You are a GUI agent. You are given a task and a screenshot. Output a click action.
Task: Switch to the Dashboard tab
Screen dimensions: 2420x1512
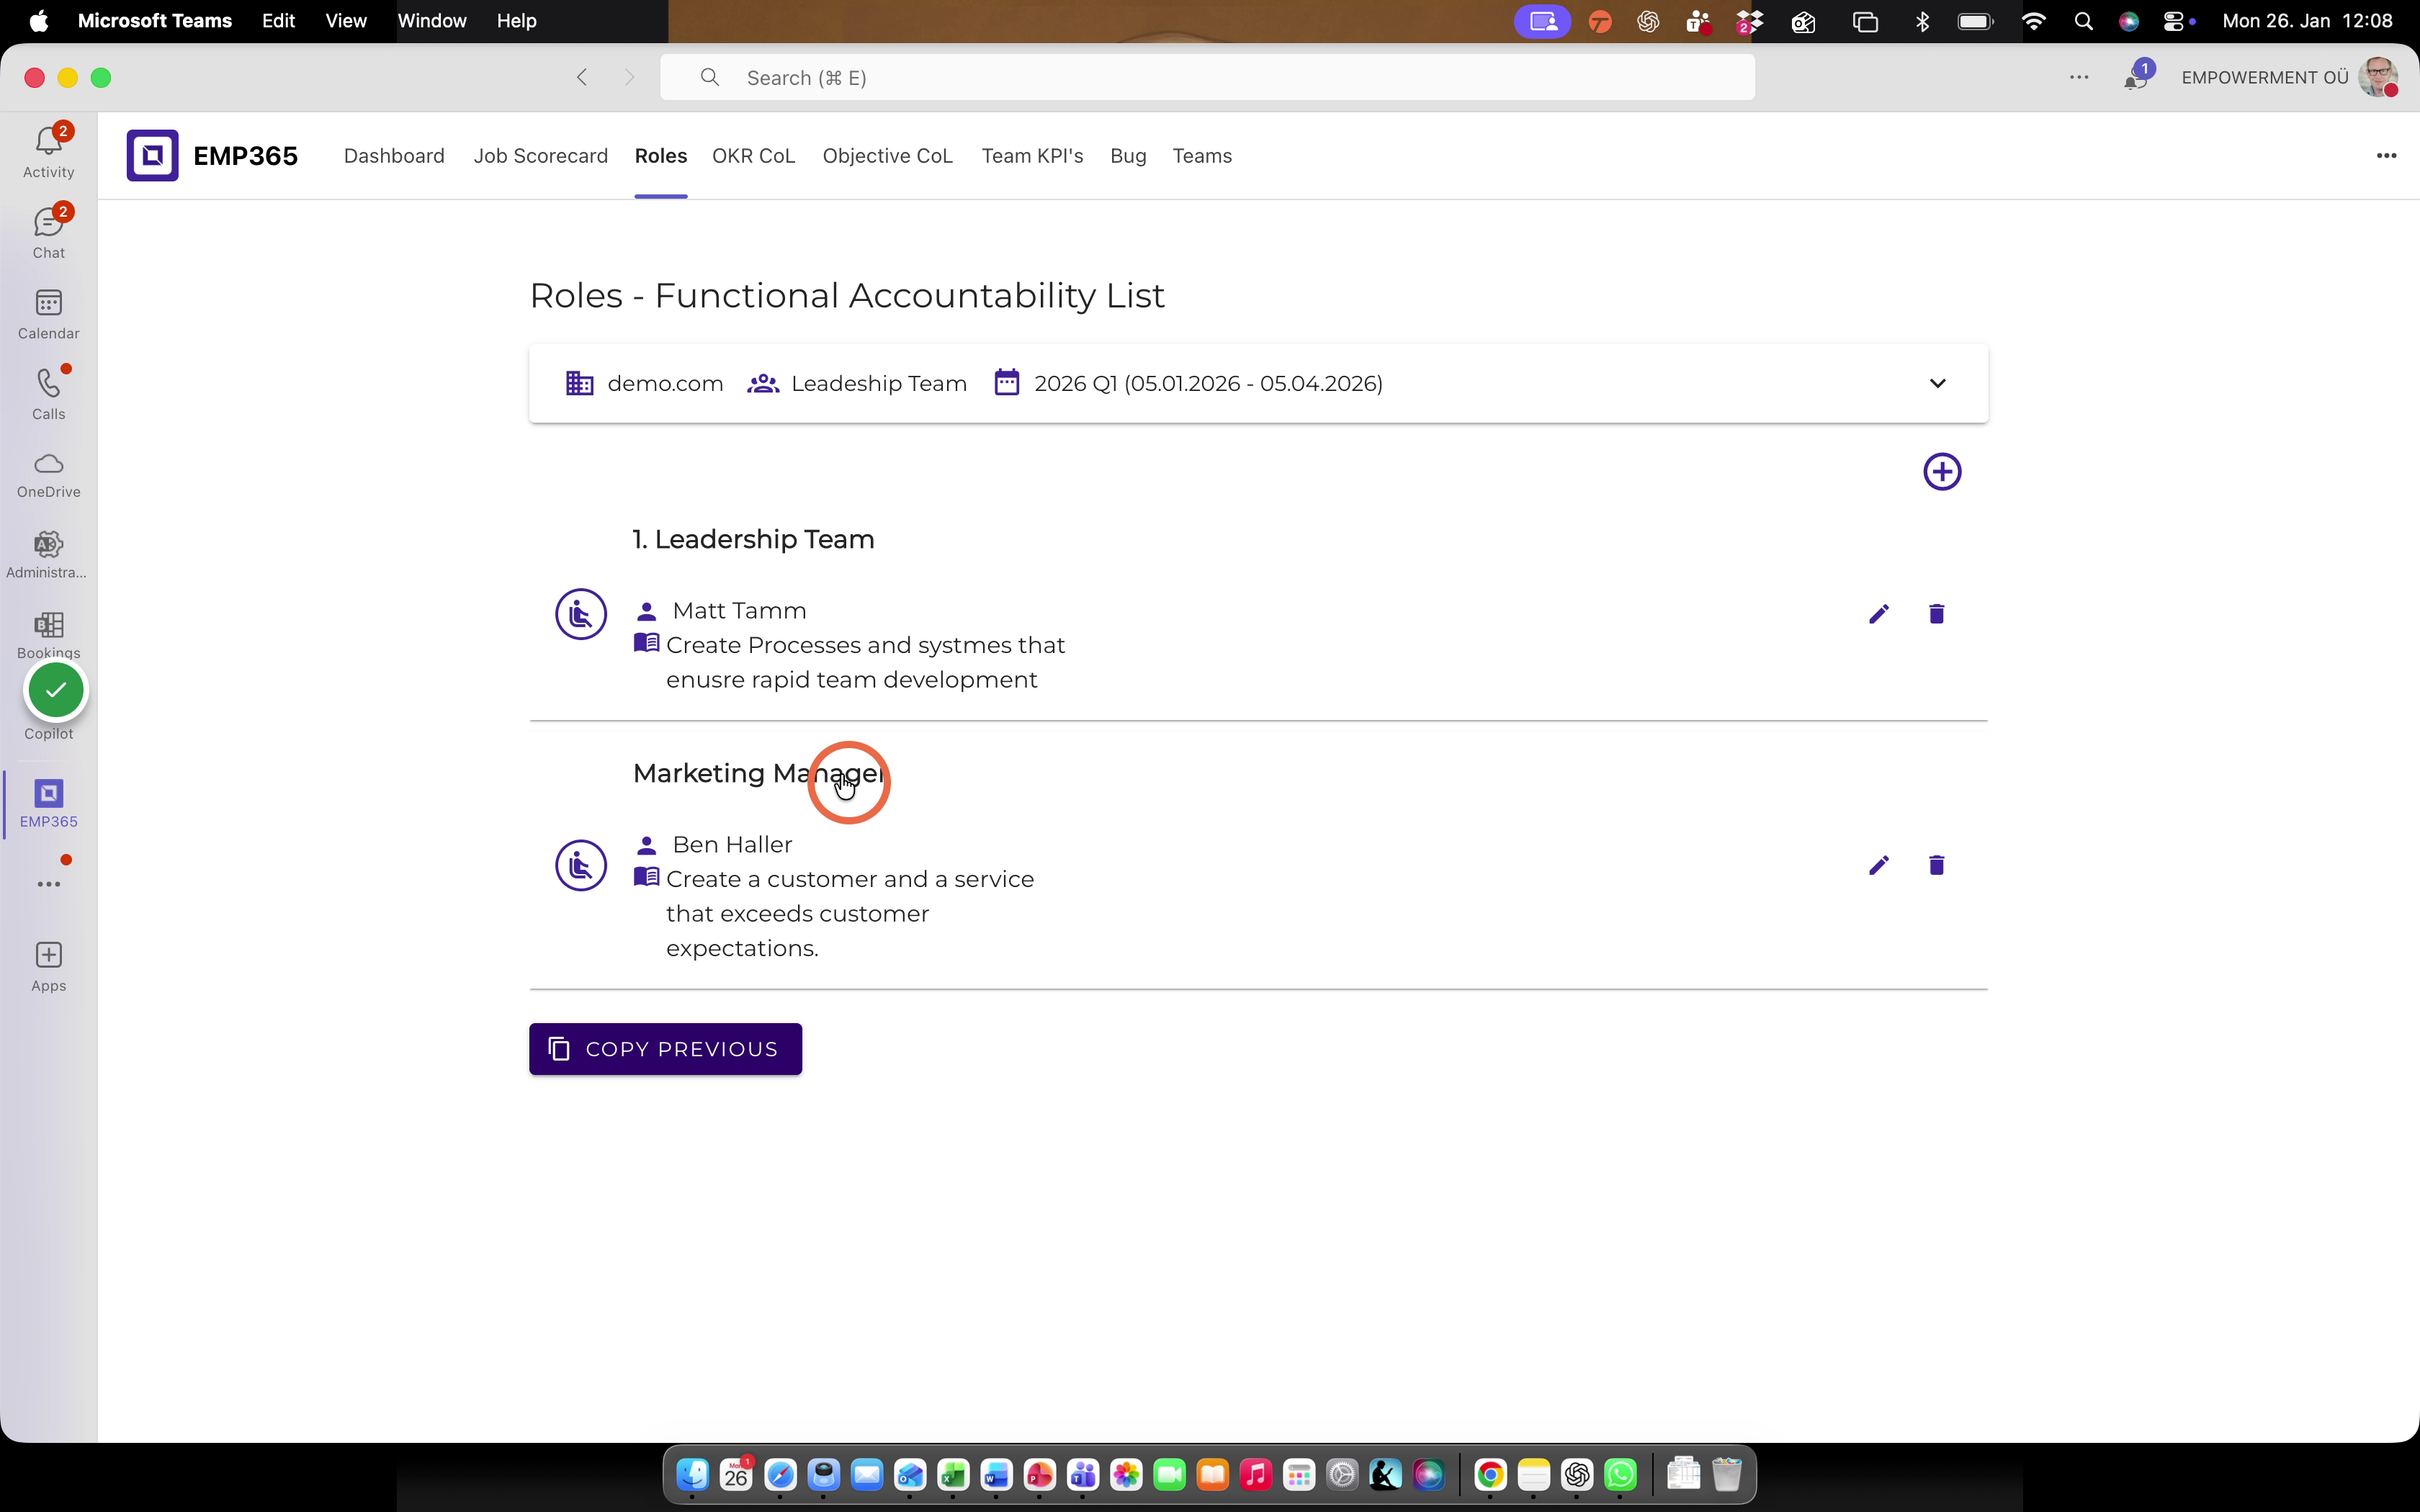(394, 156)
